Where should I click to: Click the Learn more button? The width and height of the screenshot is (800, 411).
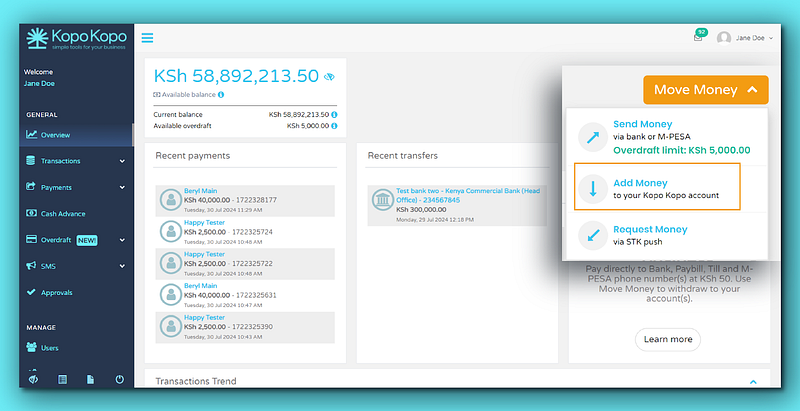[x=667, y=339]
